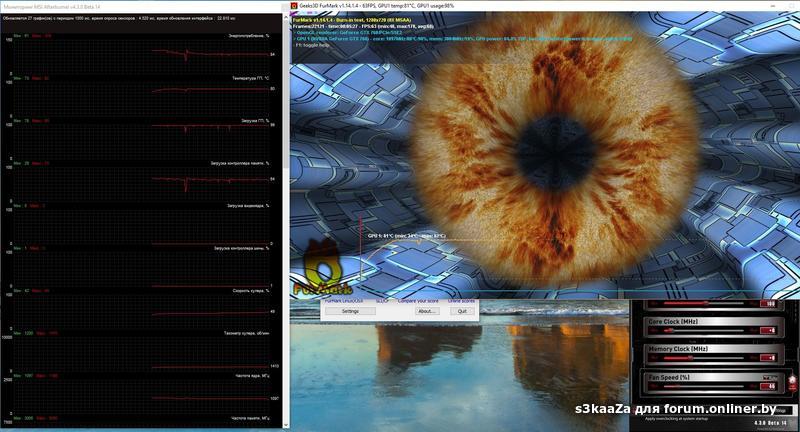Click the Core Clock value field

click(x=768, y=331)
